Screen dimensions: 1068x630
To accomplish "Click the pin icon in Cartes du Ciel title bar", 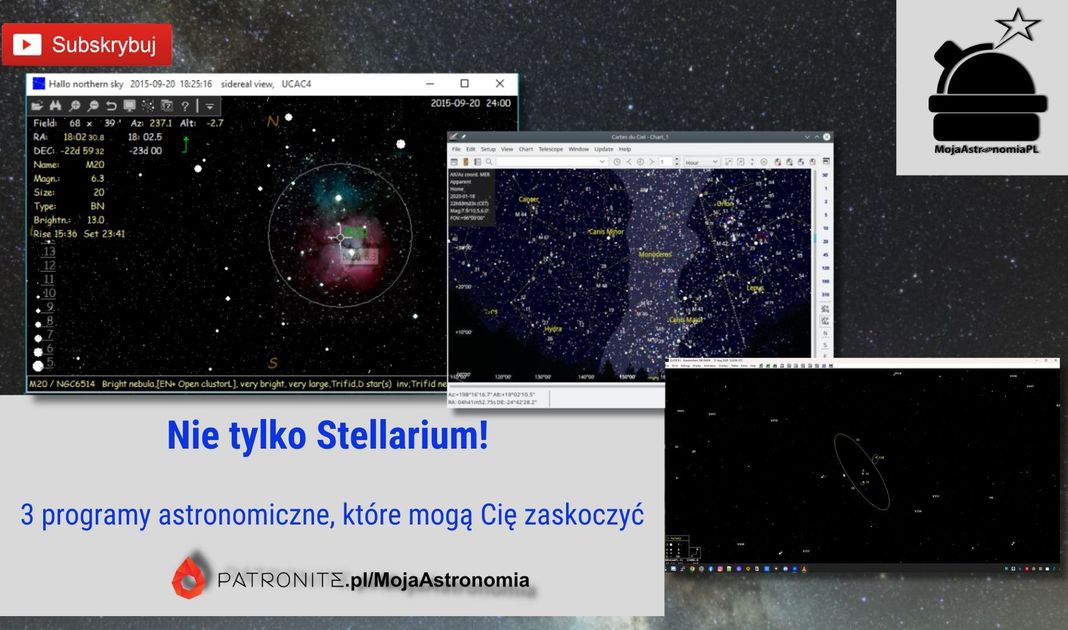I will (x=463, y=137).
